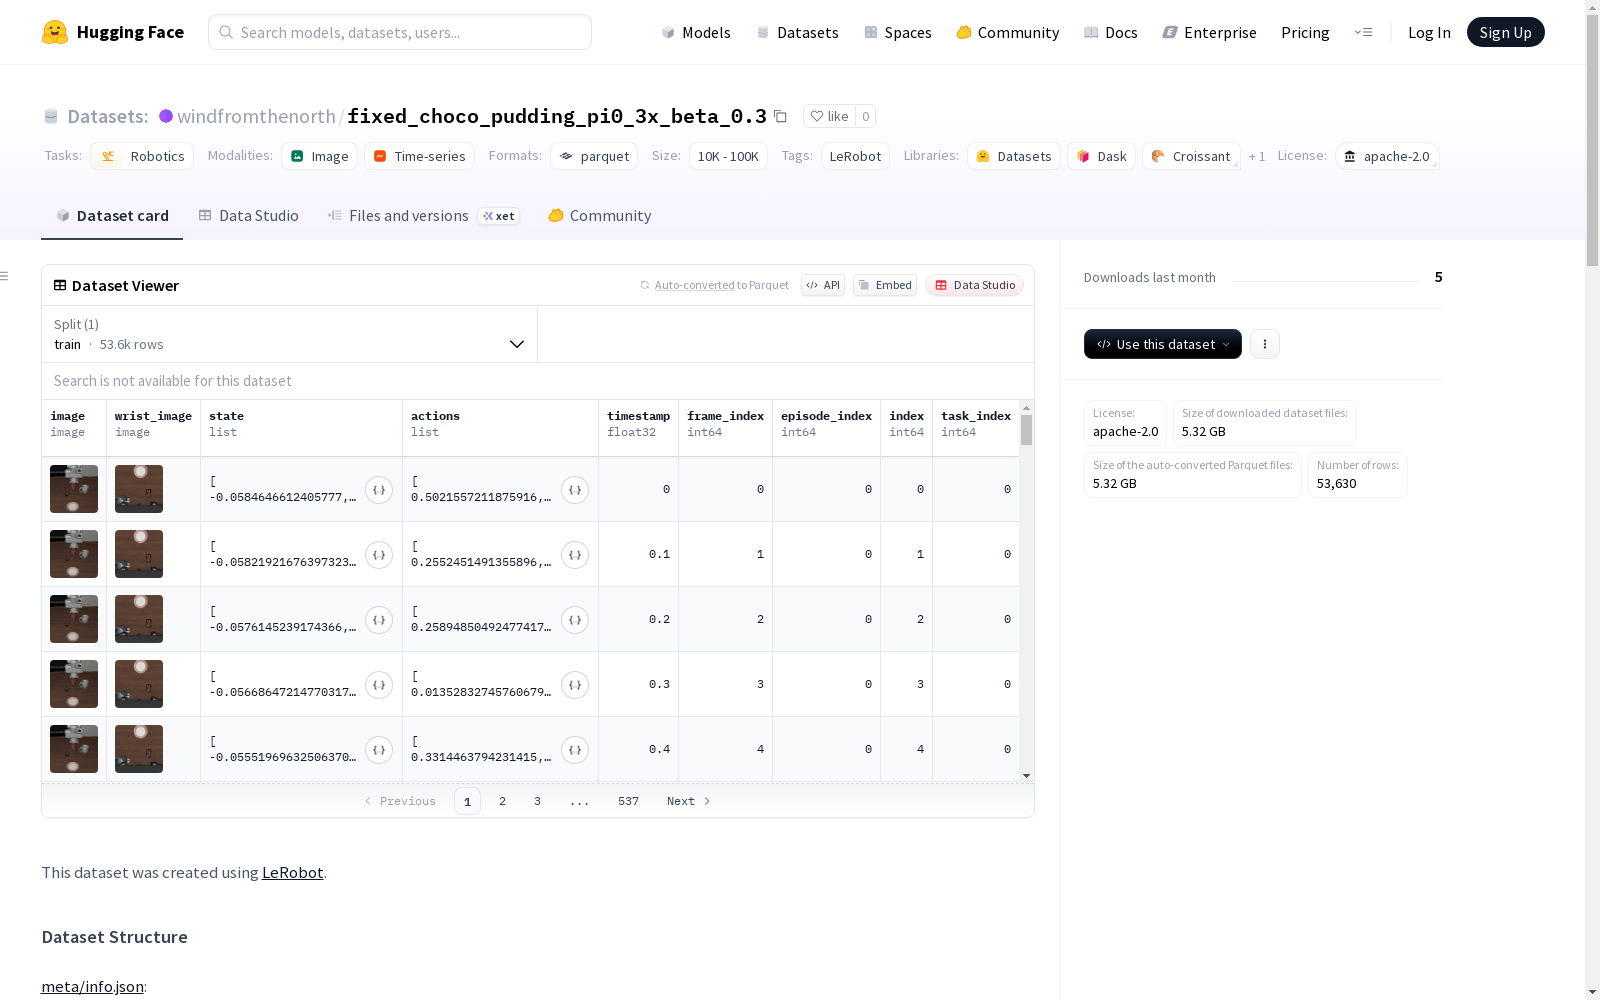Open the image thumbnail in the timestamp 0.2 row
Image resolution: width=1600 pixels, height=1000 pixels.
pyautogui.click(x=74, y=619)
